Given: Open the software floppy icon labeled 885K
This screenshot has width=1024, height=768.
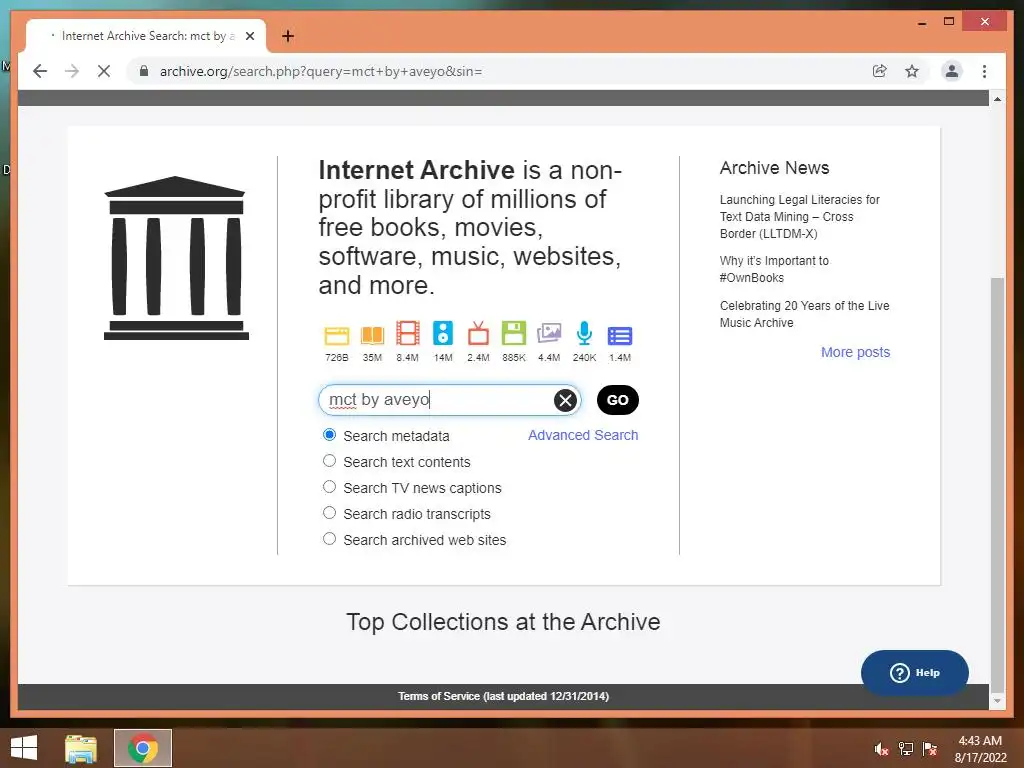Looking at the screenshot, I should [514, 333].
